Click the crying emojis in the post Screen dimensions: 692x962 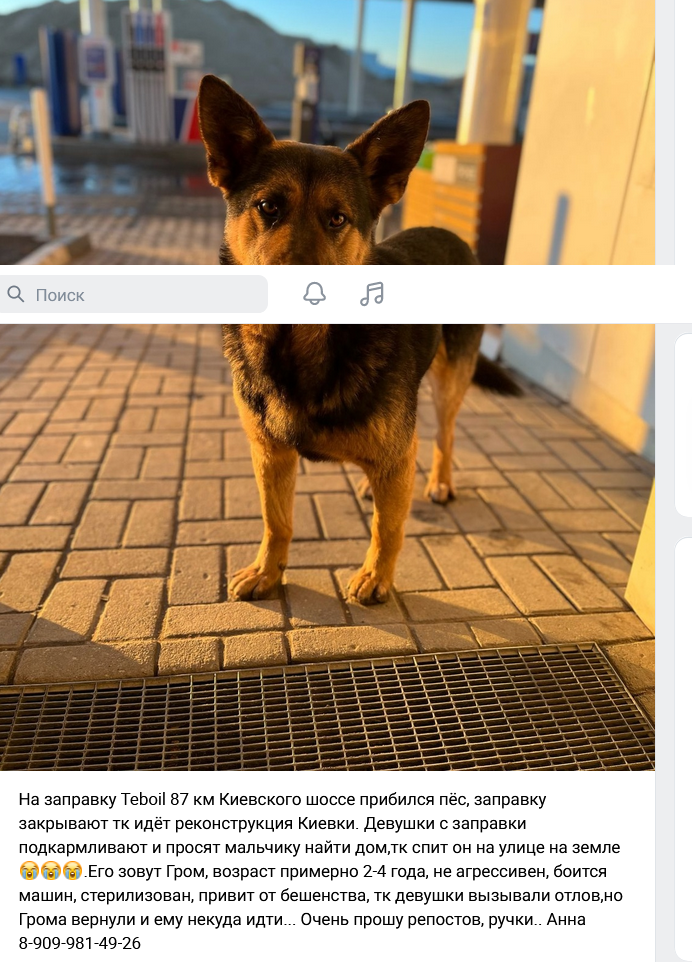click(51, 871)
